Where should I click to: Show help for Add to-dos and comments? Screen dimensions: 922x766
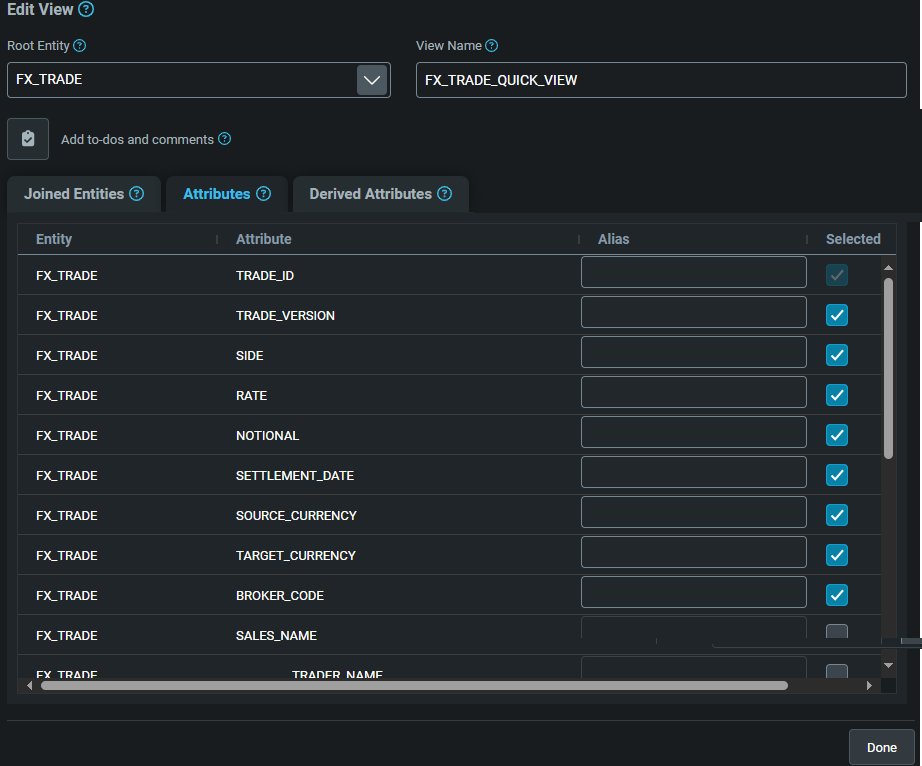(224, 139)
